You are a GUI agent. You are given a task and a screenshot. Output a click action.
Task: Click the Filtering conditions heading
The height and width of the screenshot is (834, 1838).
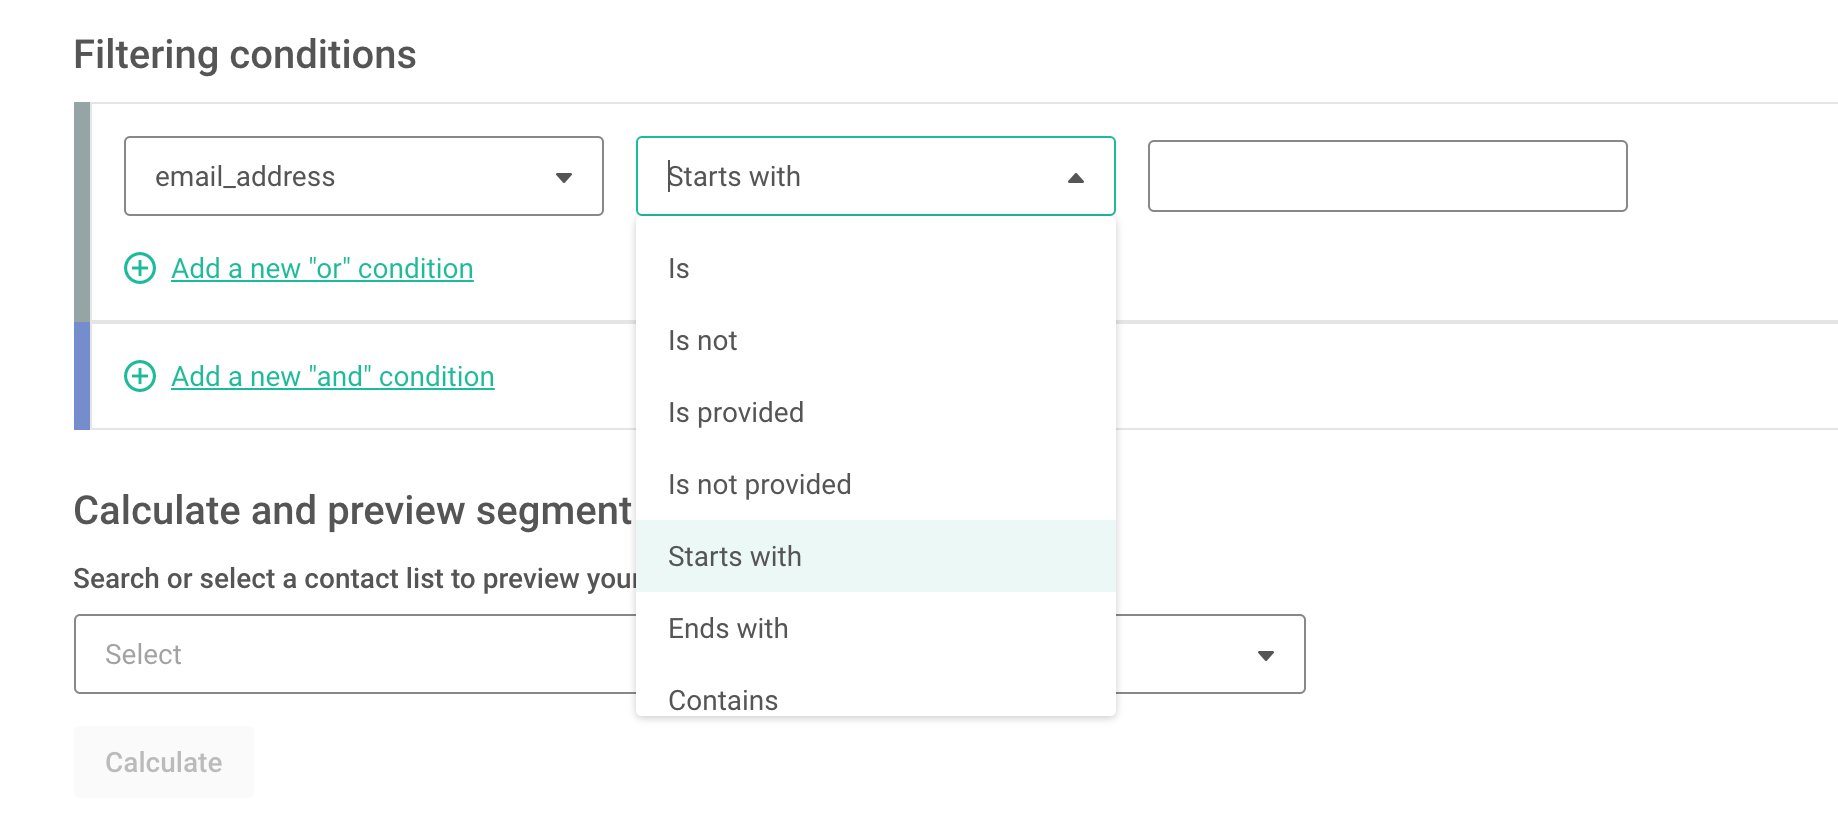click(x=245, y=54)
